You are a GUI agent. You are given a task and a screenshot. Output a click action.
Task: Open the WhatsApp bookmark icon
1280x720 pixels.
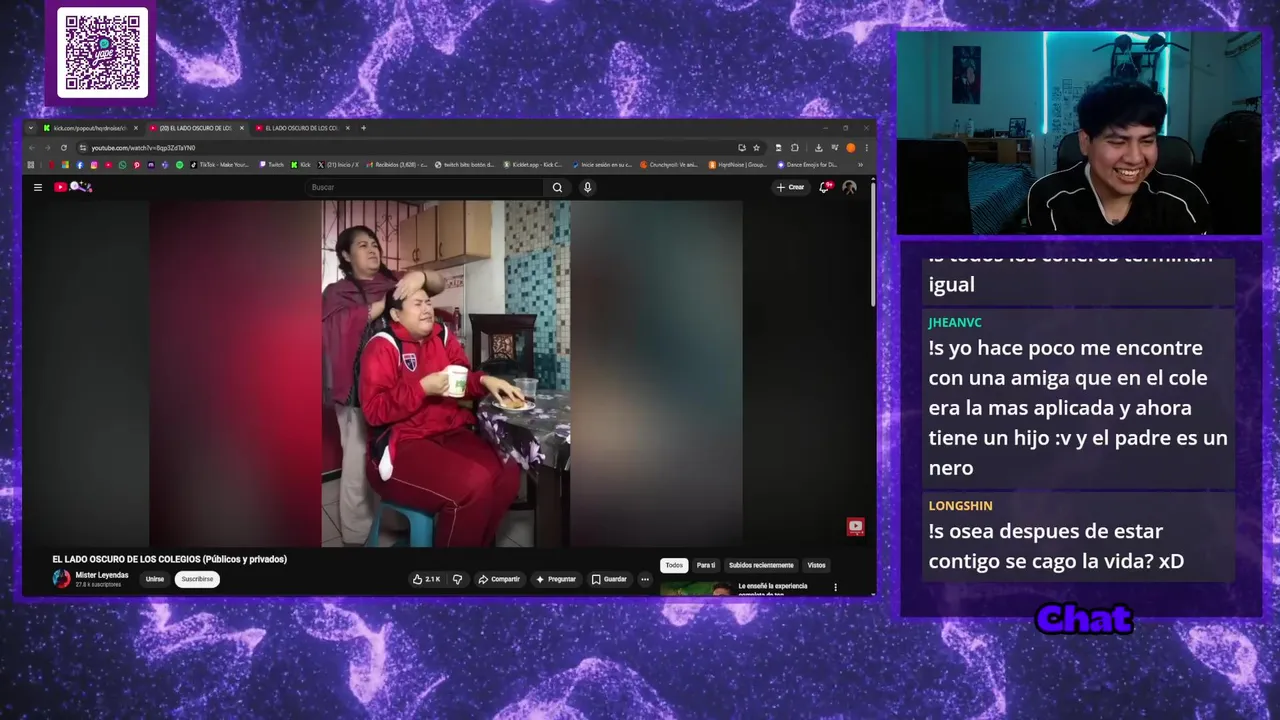(122, 165)
